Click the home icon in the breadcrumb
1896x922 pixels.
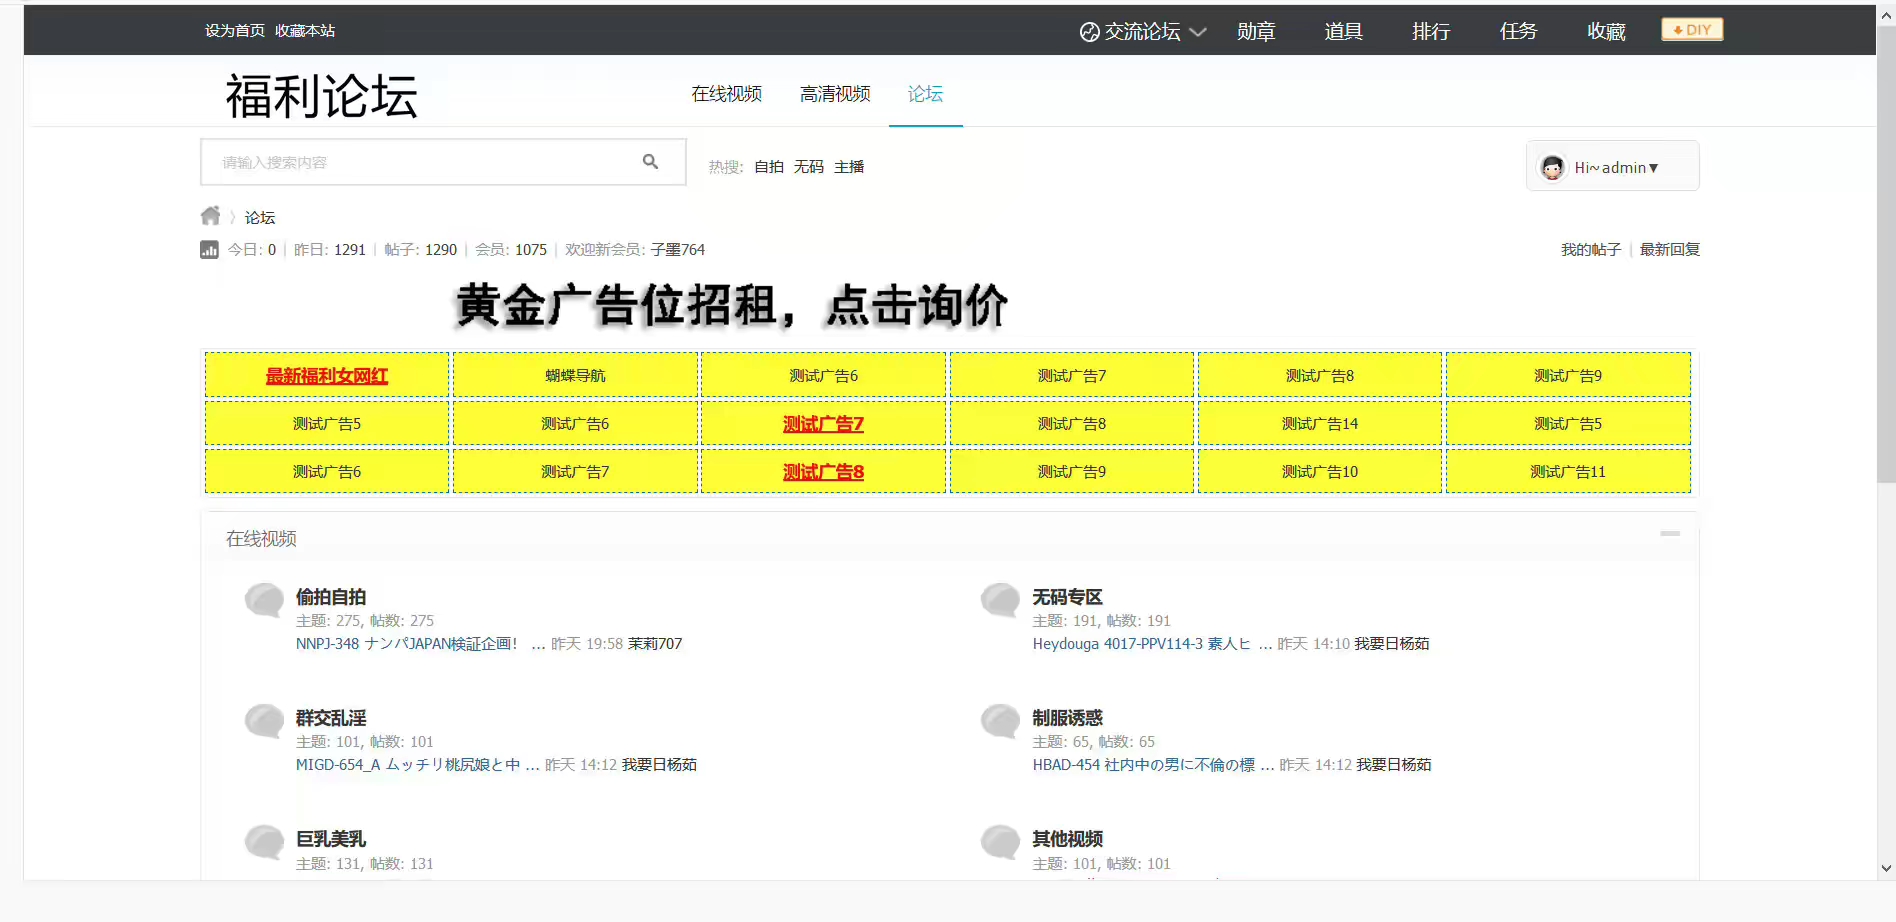(x=210, y=216)
